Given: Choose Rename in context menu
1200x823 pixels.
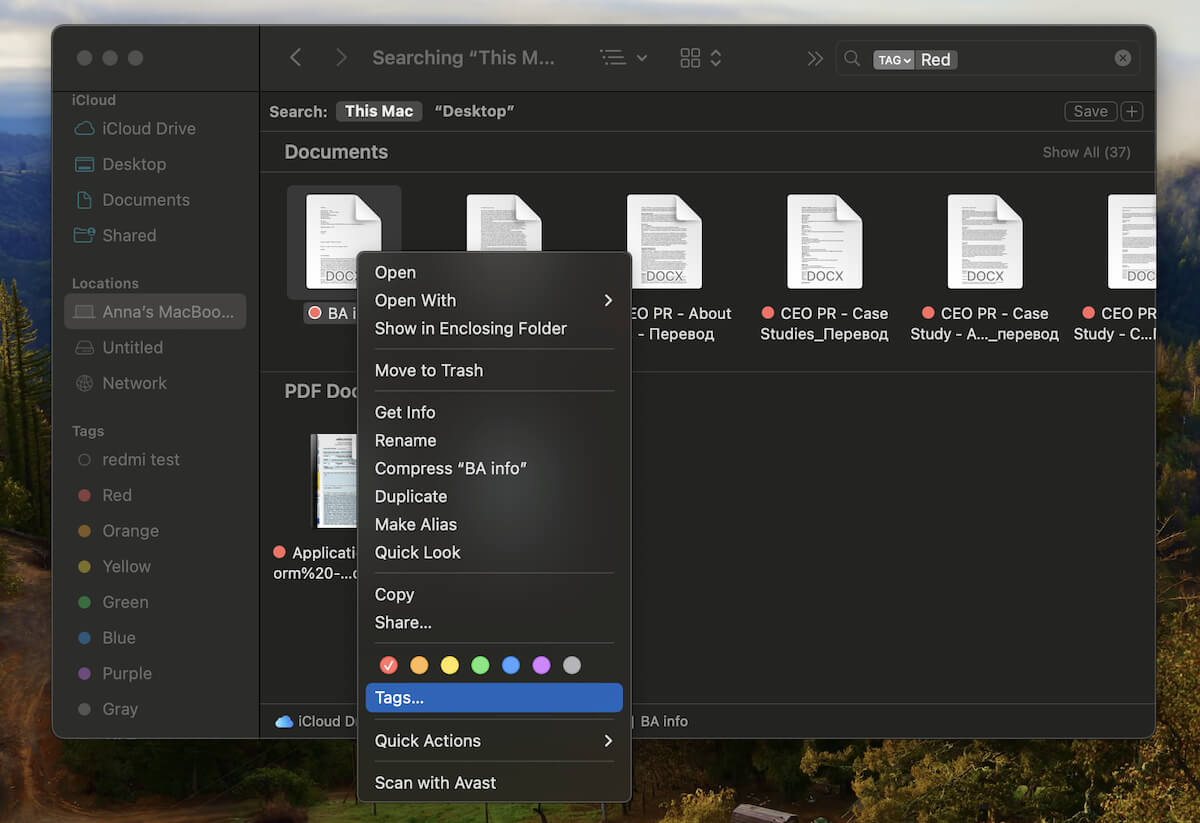Looking at the screenshot, I should [494, 440].
